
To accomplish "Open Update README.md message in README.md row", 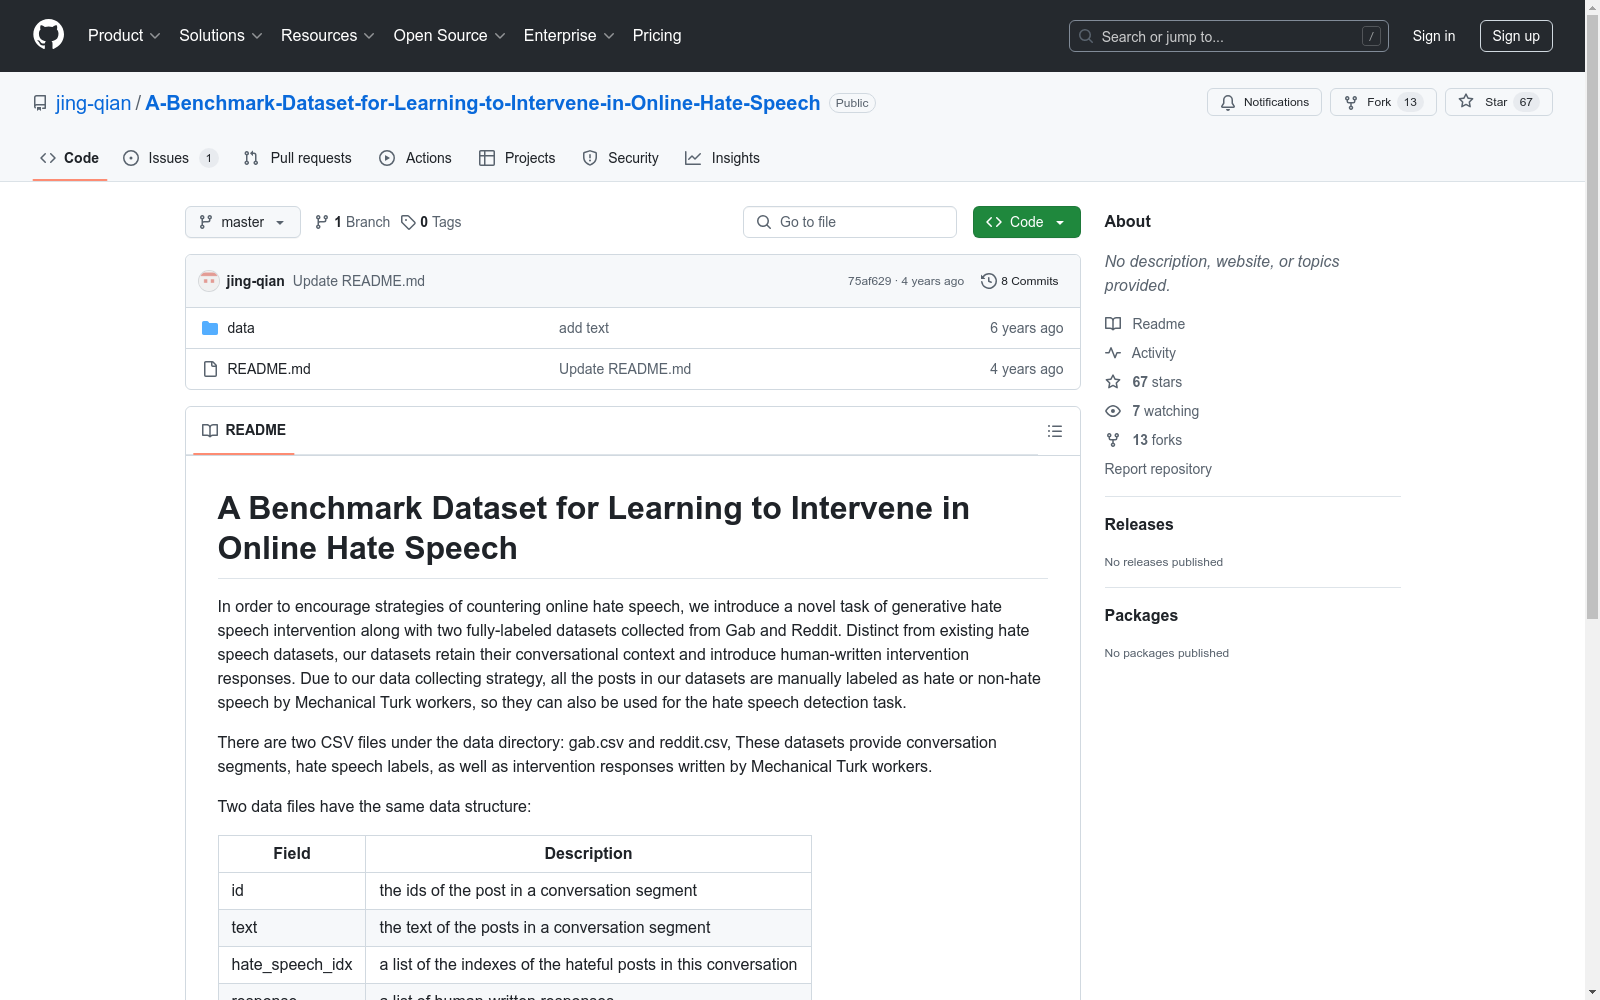I will (x=625, y=369).
